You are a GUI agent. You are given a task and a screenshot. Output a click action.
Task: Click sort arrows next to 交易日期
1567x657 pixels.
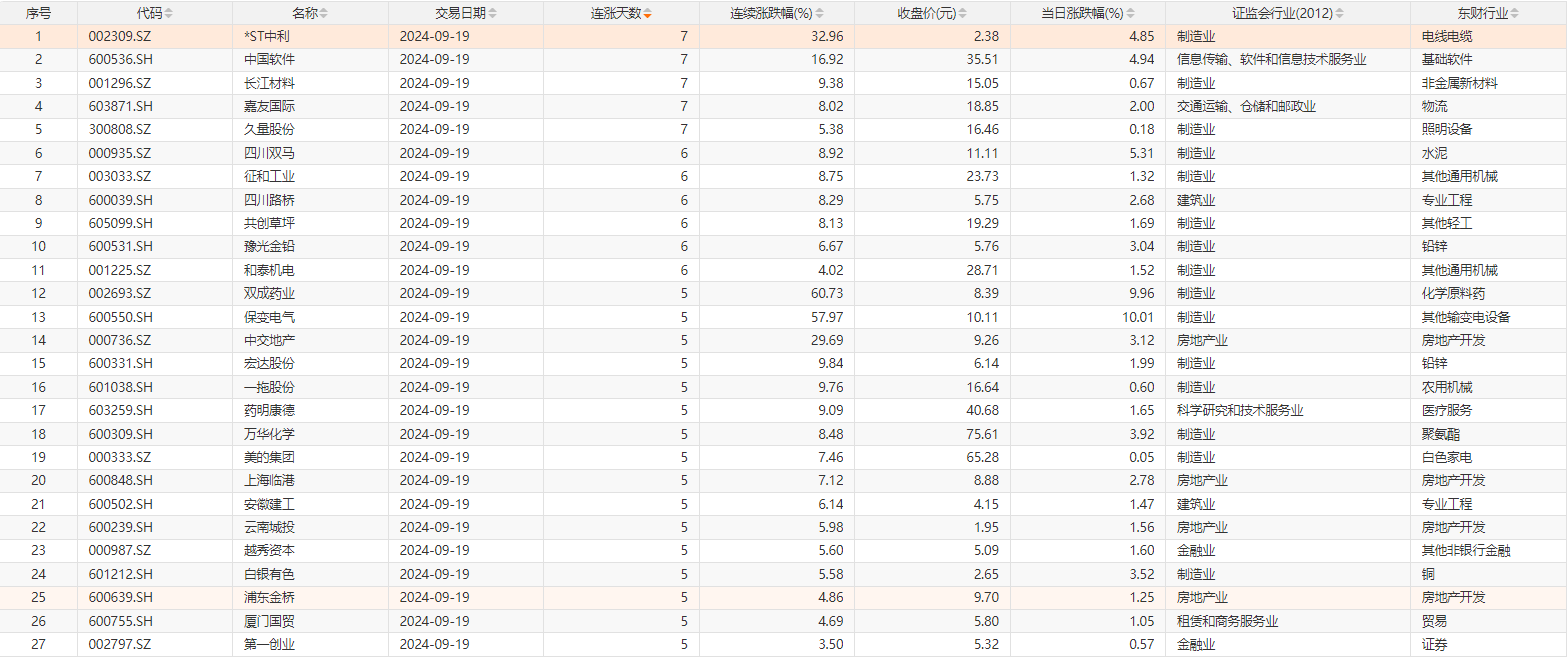coord(492,14)
